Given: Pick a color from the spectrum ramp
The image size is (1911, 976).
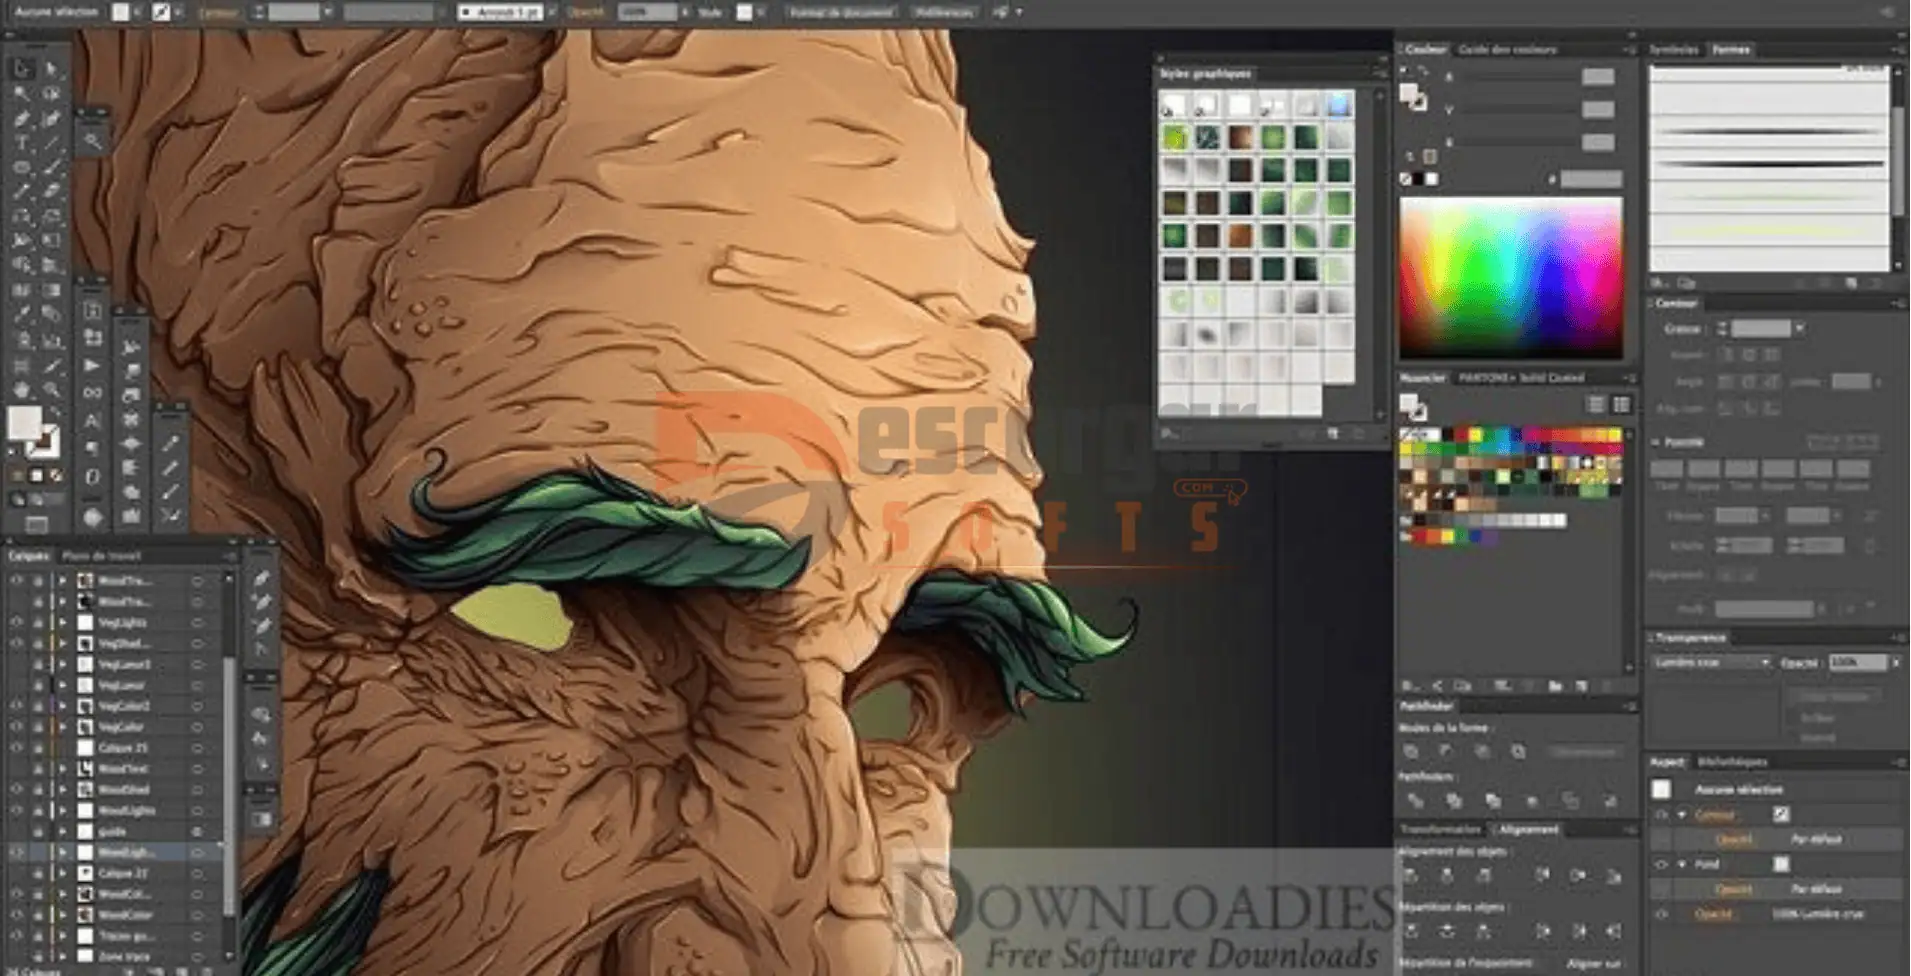Looking at the screenshot, I should click(x=1510, y=277).
